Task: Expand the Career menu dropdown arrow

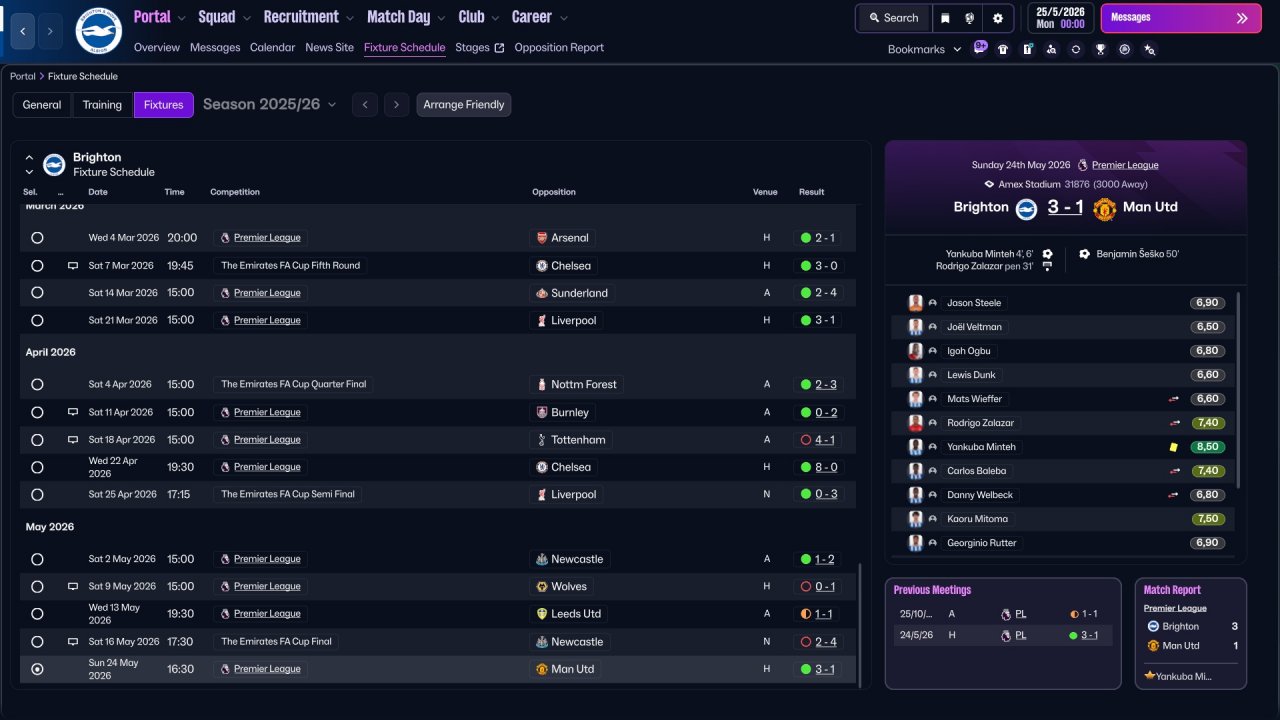Action: click(x=564, y=18)
